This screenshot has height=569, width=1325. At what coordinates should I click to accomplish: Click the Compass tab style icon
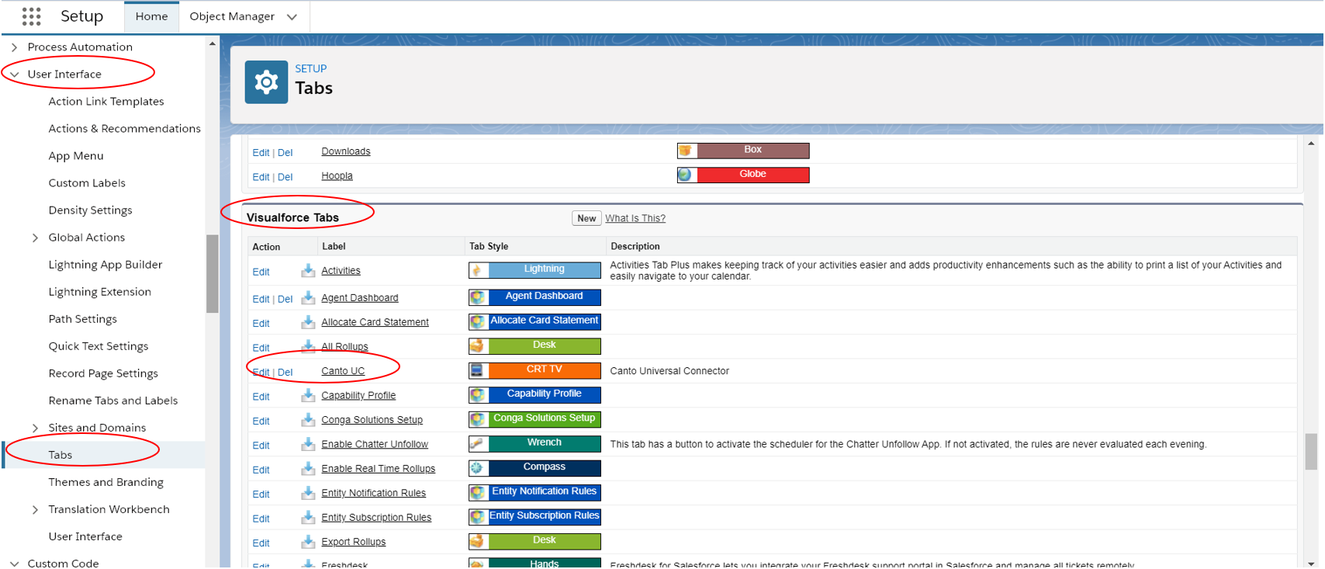click(478, 468)
